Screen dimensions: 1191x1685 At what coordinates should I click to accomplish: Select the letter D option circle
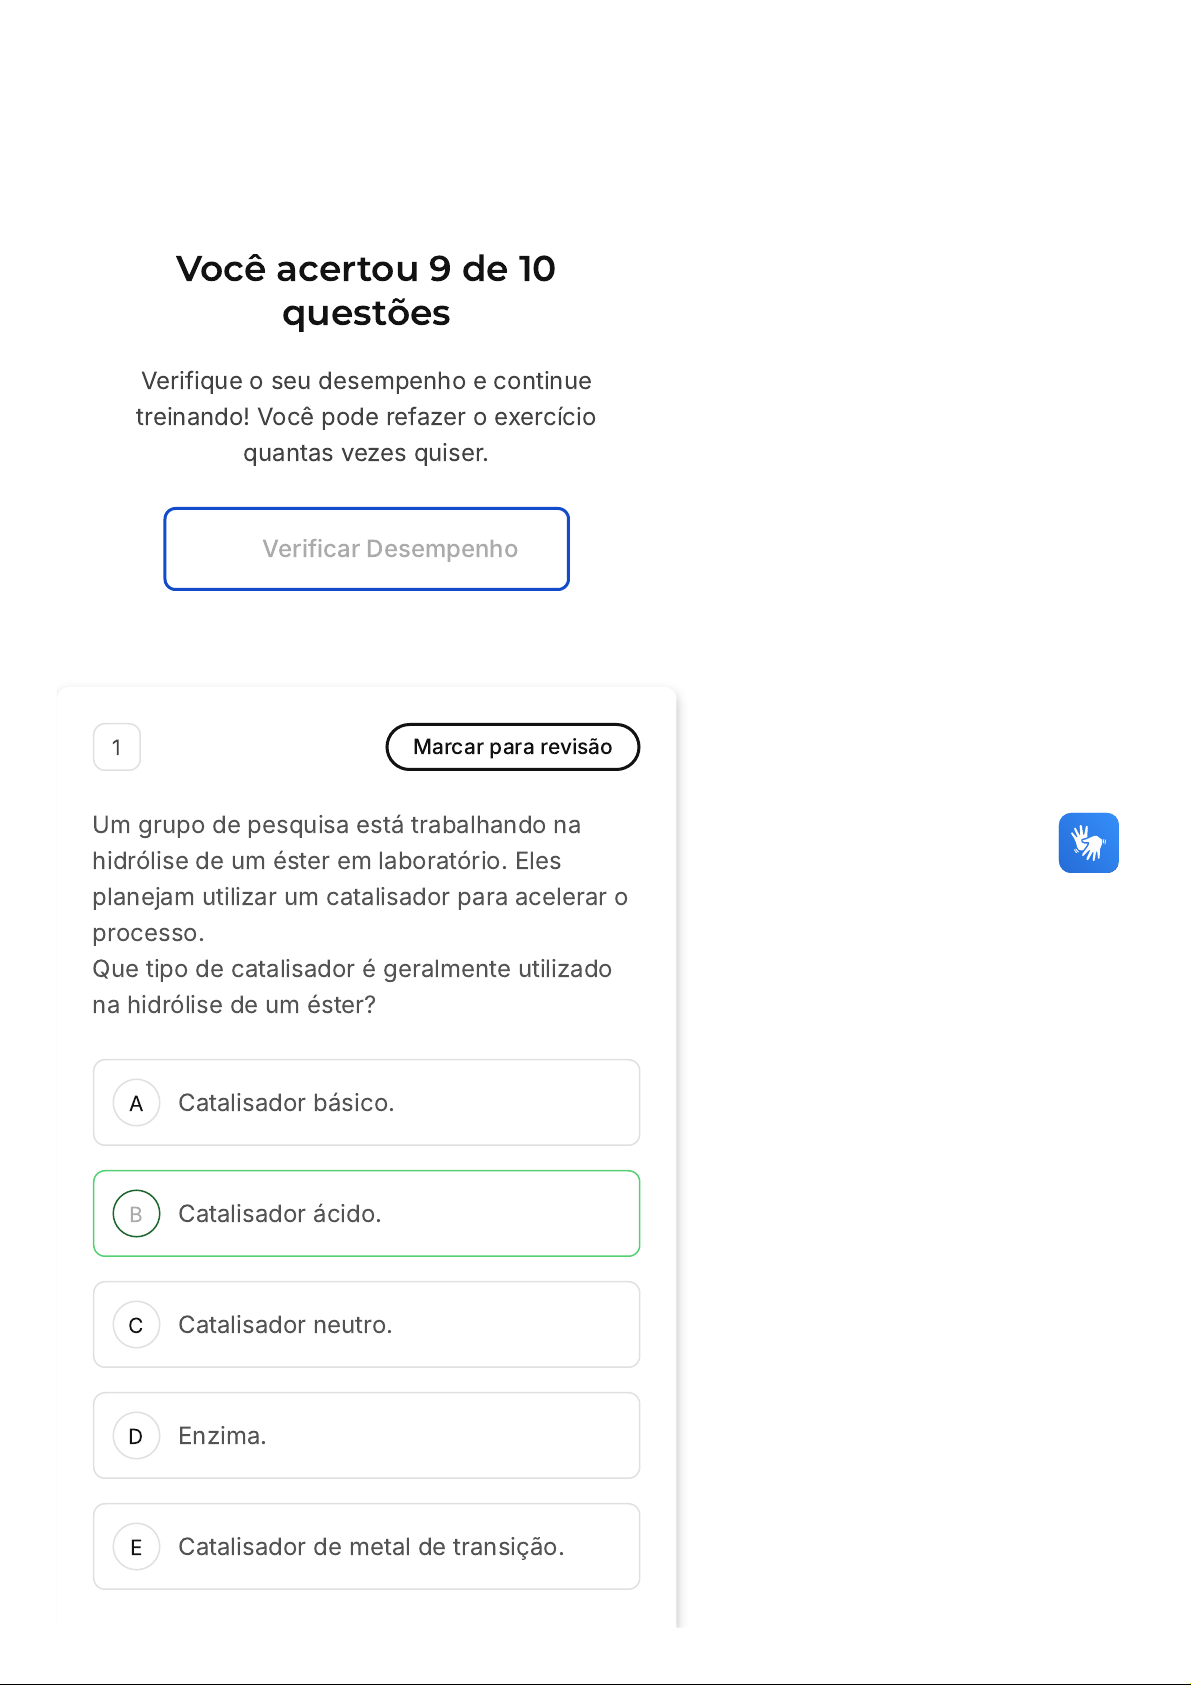coord(137,1436)
